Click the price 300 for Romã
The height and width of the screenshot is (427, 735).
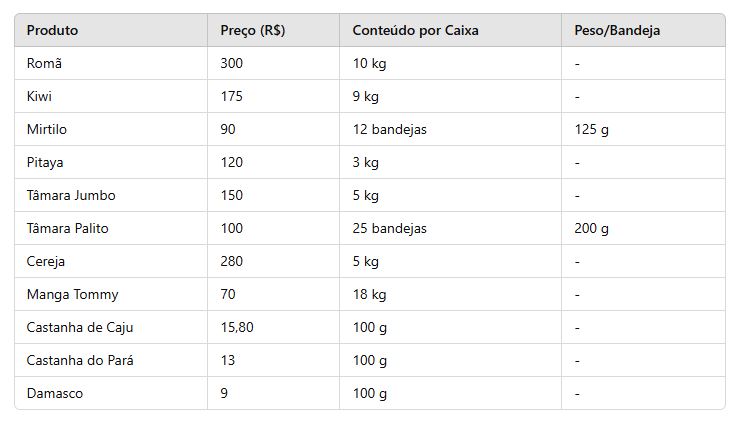[x=231, y=63]
